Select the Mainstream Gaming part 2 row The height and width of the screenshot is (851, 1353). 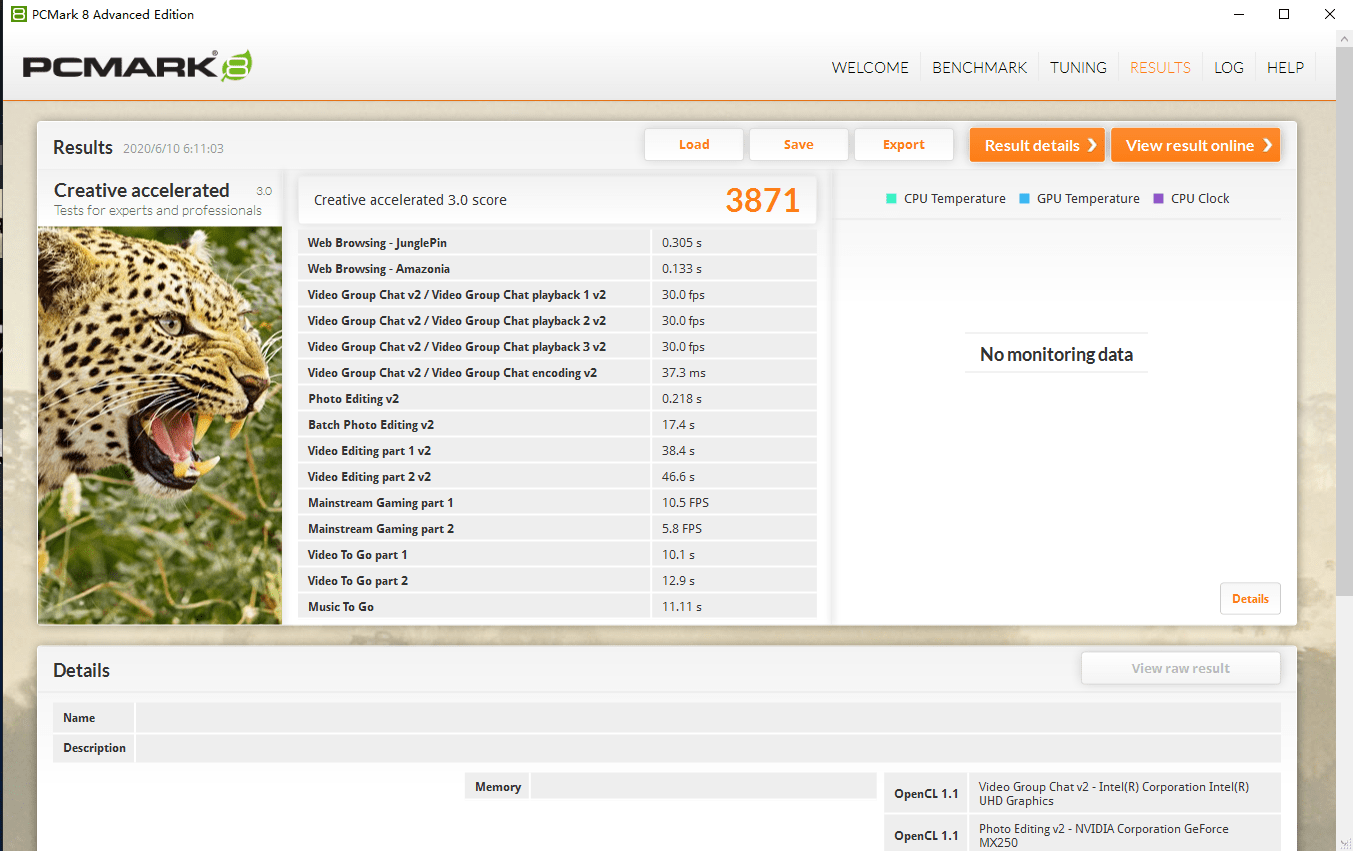tap(557, 528)
